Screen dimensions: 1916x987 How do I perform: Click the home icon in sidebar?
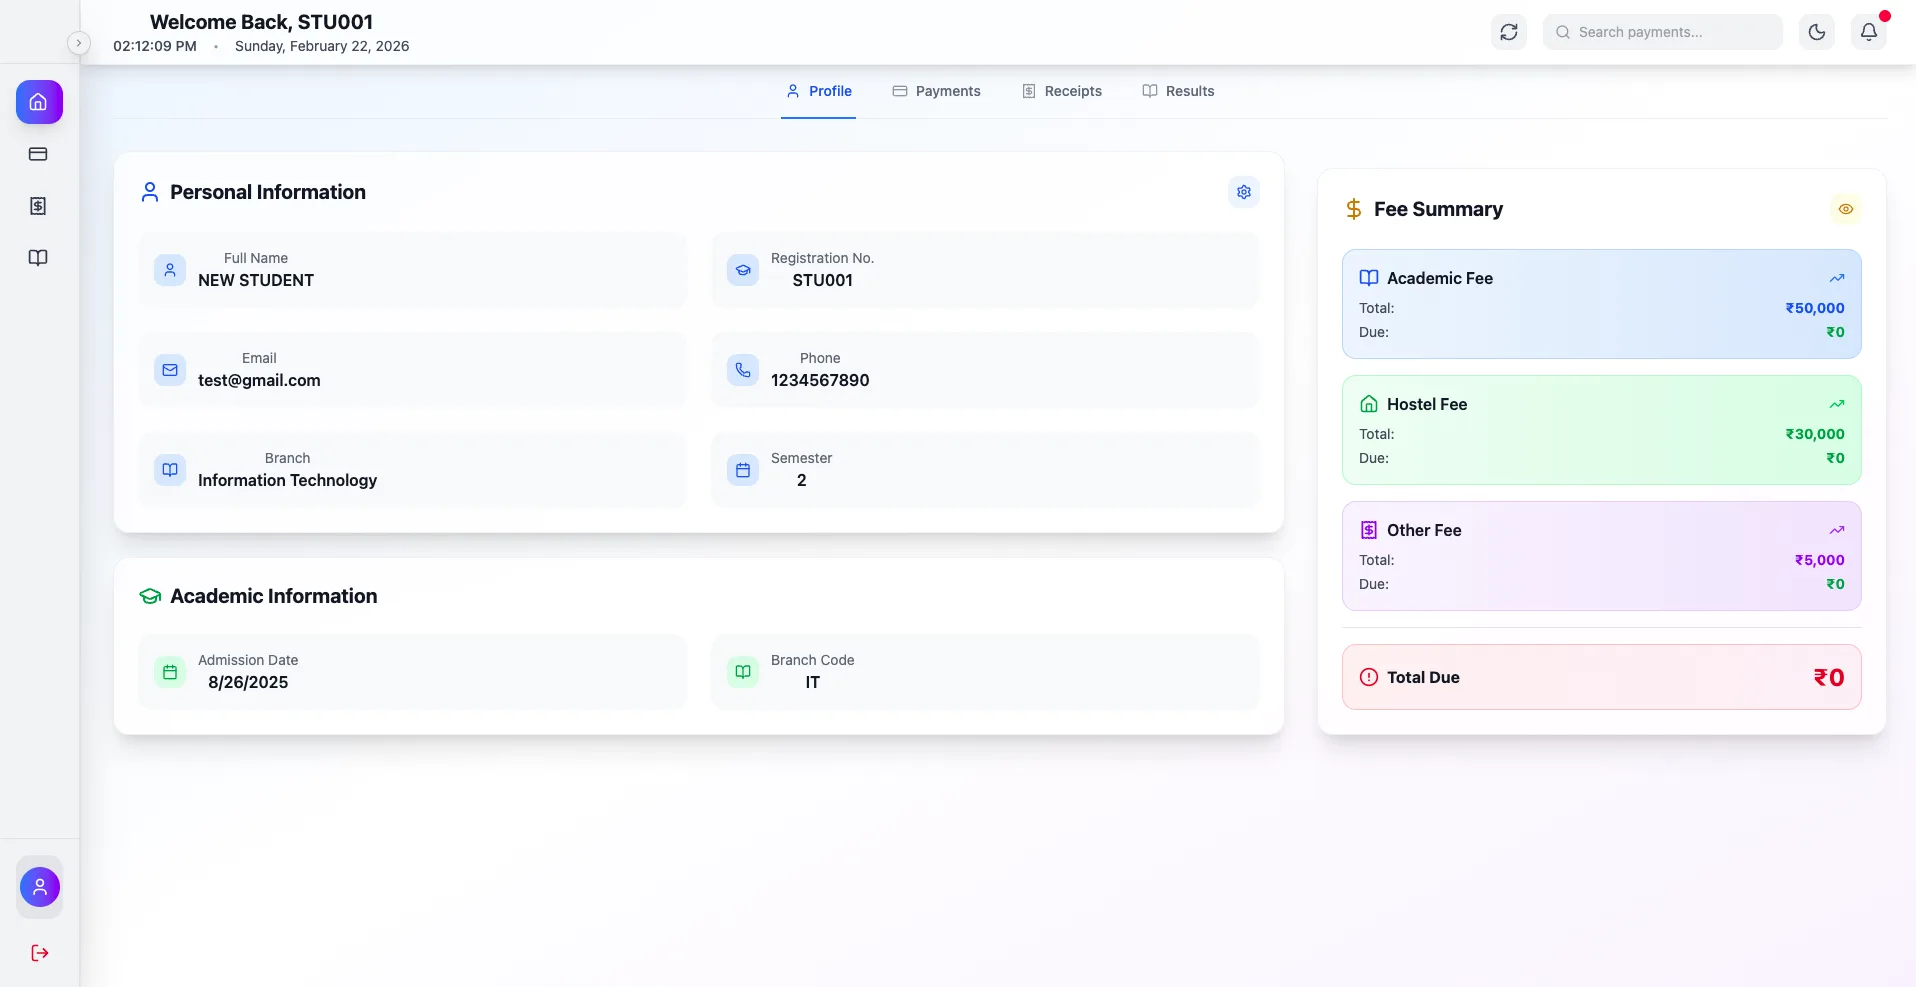click(39, 102)
